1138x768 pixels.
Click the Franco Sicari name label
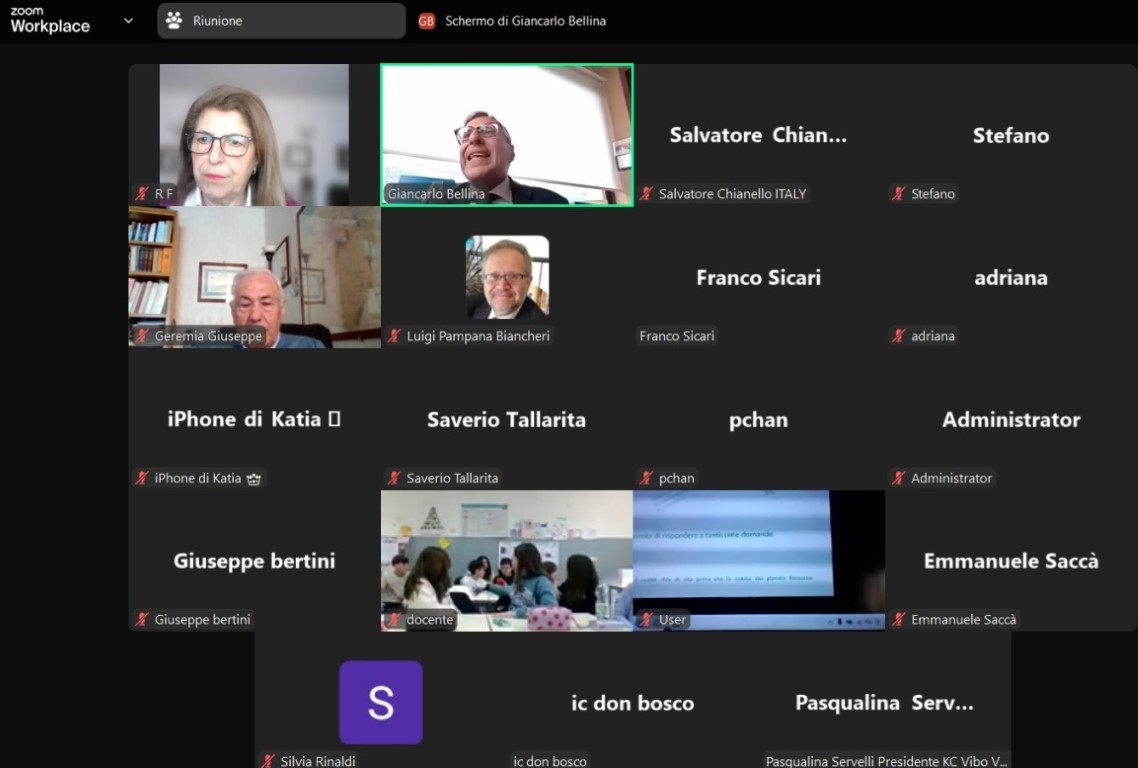pyautogui.click(x=676, y=336)
